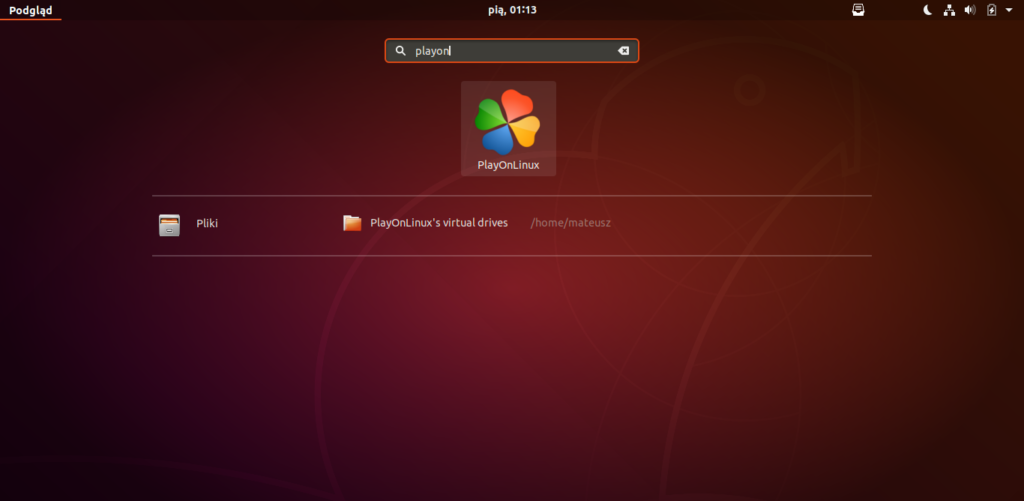This screenshot has width=1024, height=501.
Task: Open PlayOnLinux's virtual drives folder icon
Action: point(352,223)
